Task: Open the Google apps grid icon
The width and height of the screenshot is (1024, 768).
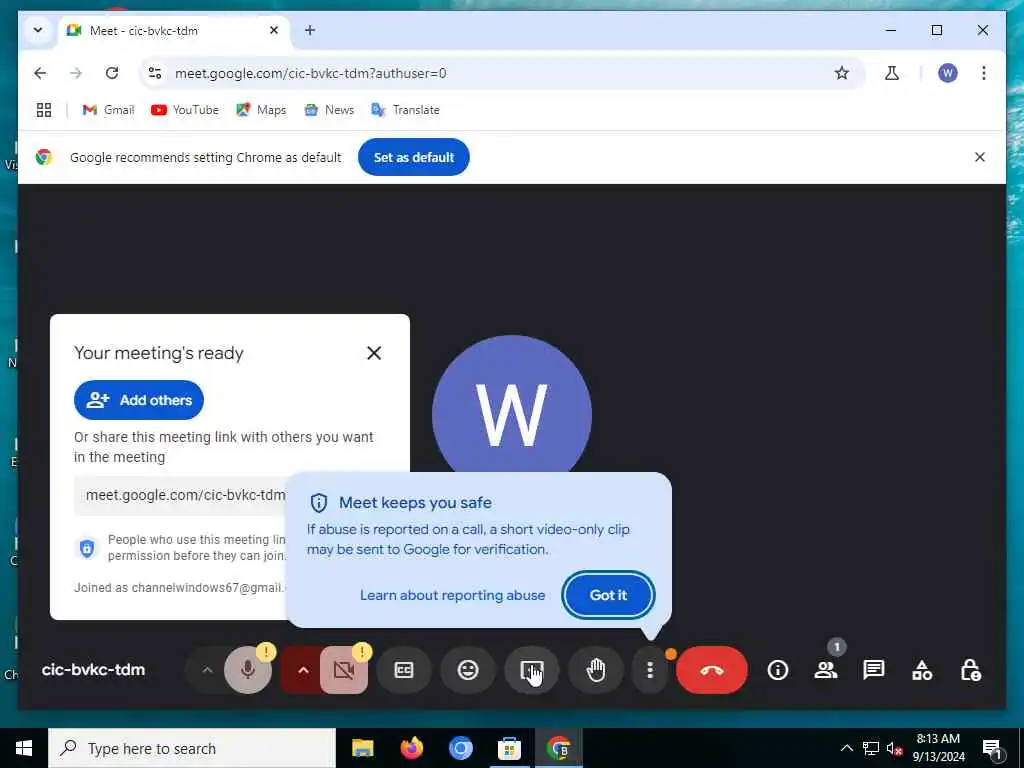Action: [x=44, y=110]
